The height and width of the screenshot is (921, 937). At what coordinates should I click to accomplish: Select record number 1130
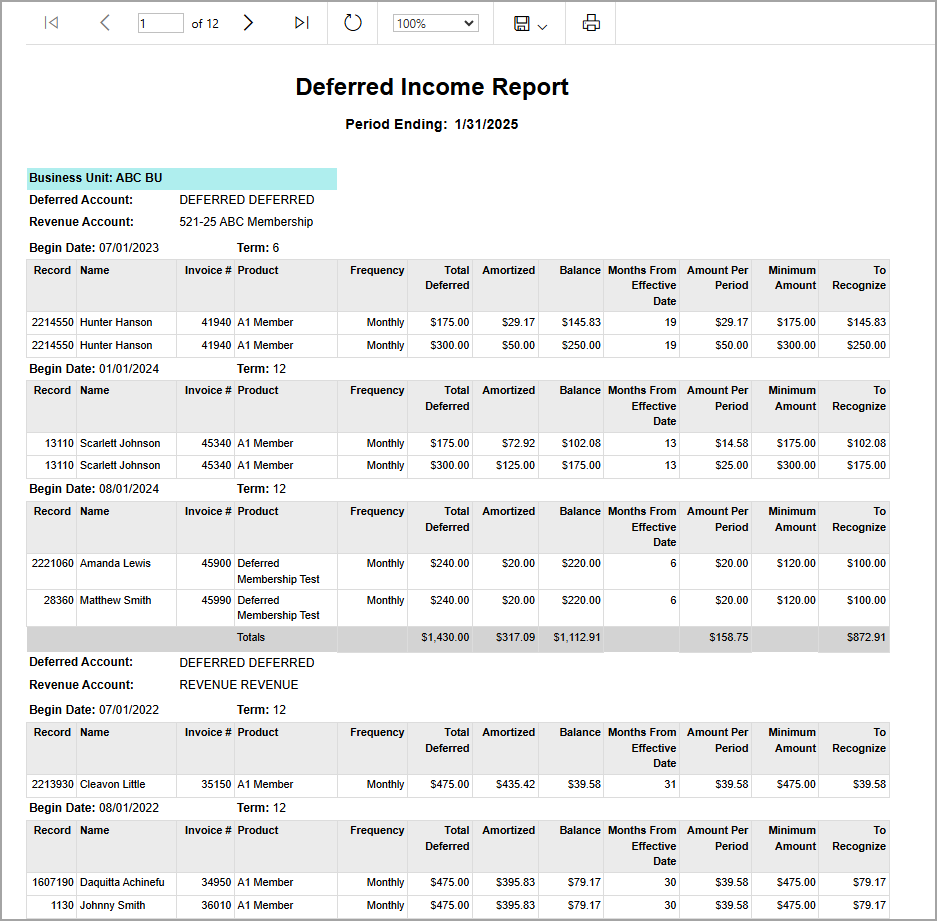62,905
